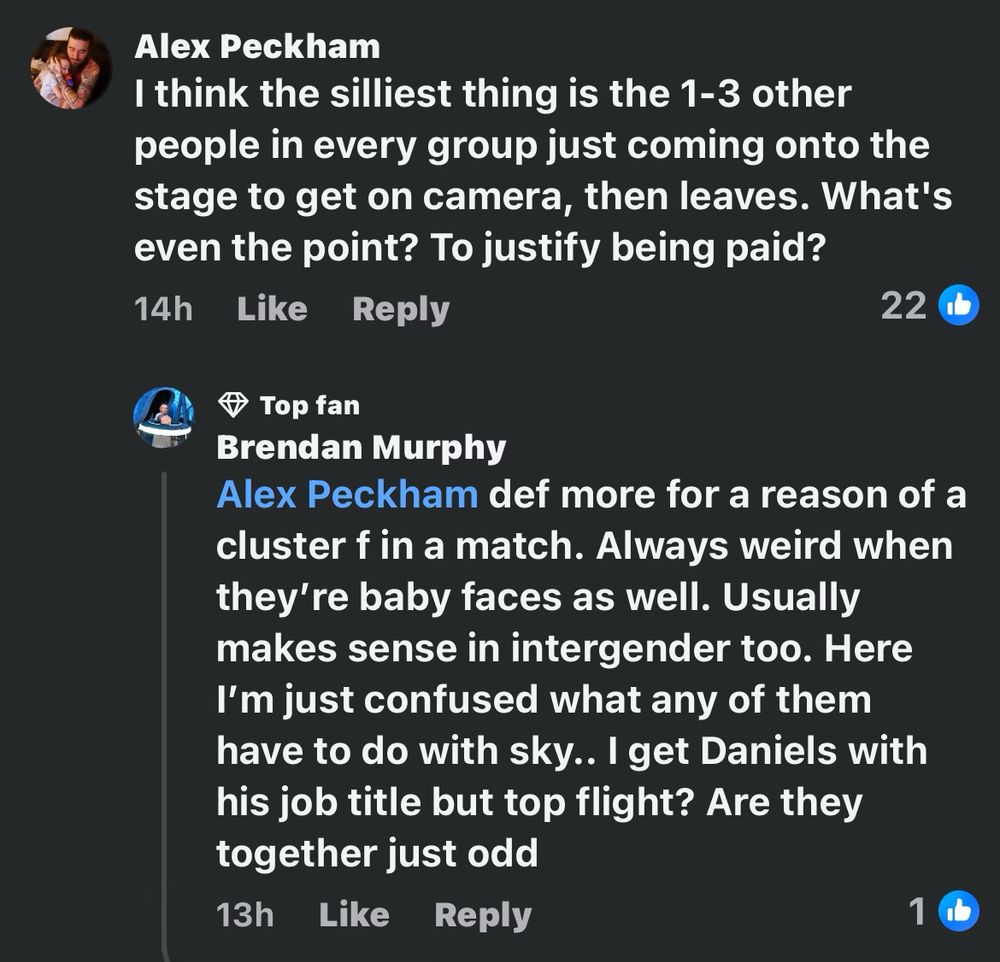This screenshot has height=962, width=1000.
Task: Like Brendan Murphy's reply
Action: click(x=354, y=914)
